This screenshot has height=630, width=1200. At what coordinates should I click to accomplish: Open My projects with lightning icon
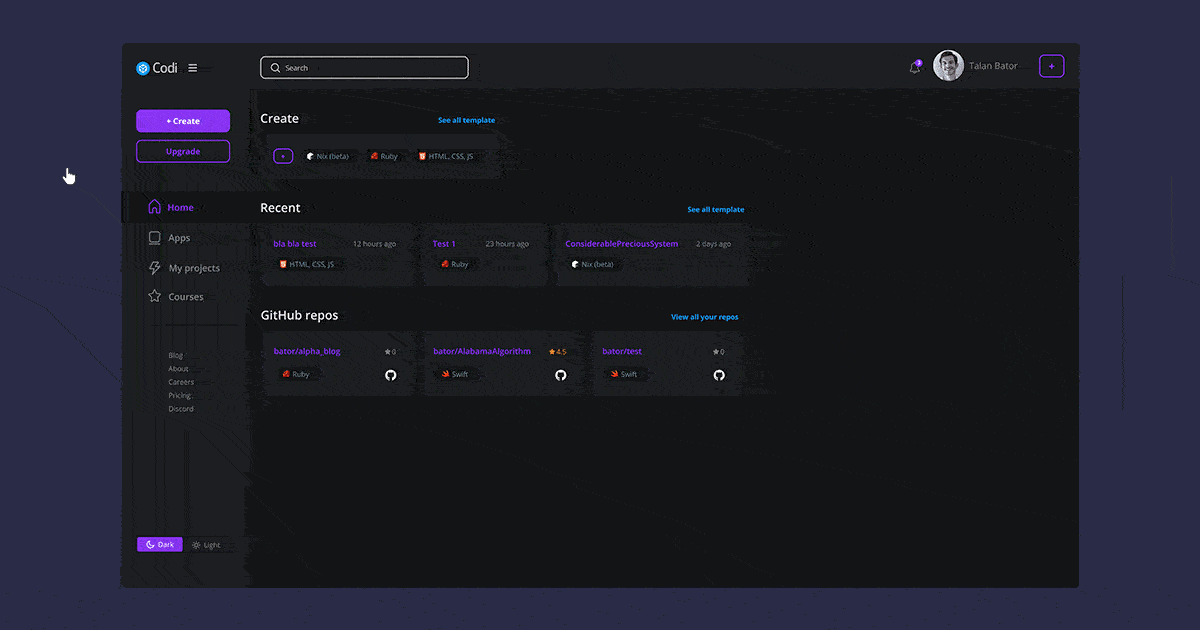(x=193, y=268)
